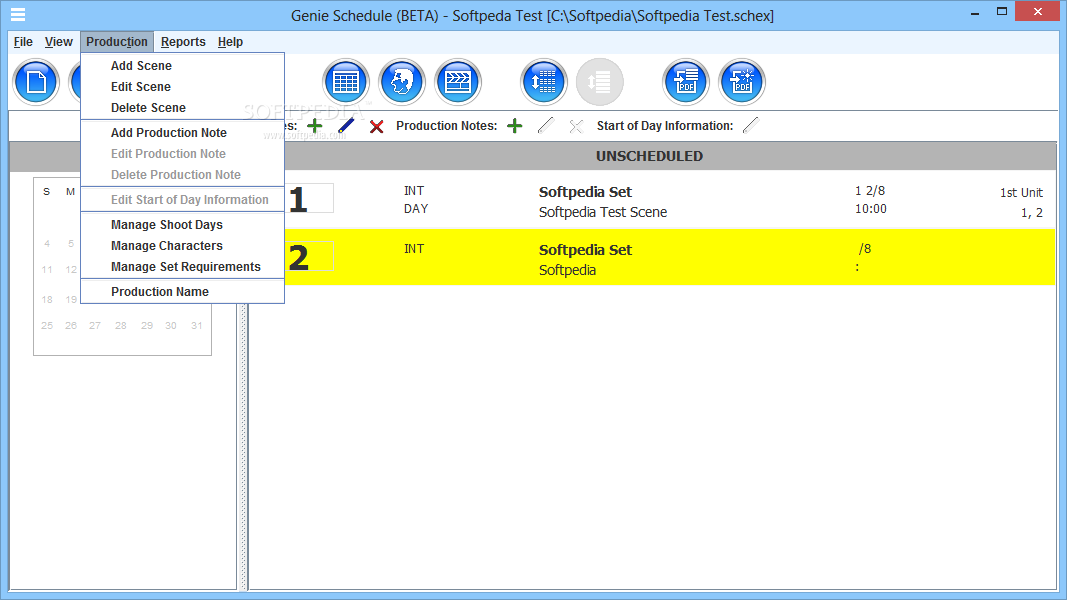Click the DAY label in scene 1
This screenshot has height=600, width=1067.
(416, 209)
